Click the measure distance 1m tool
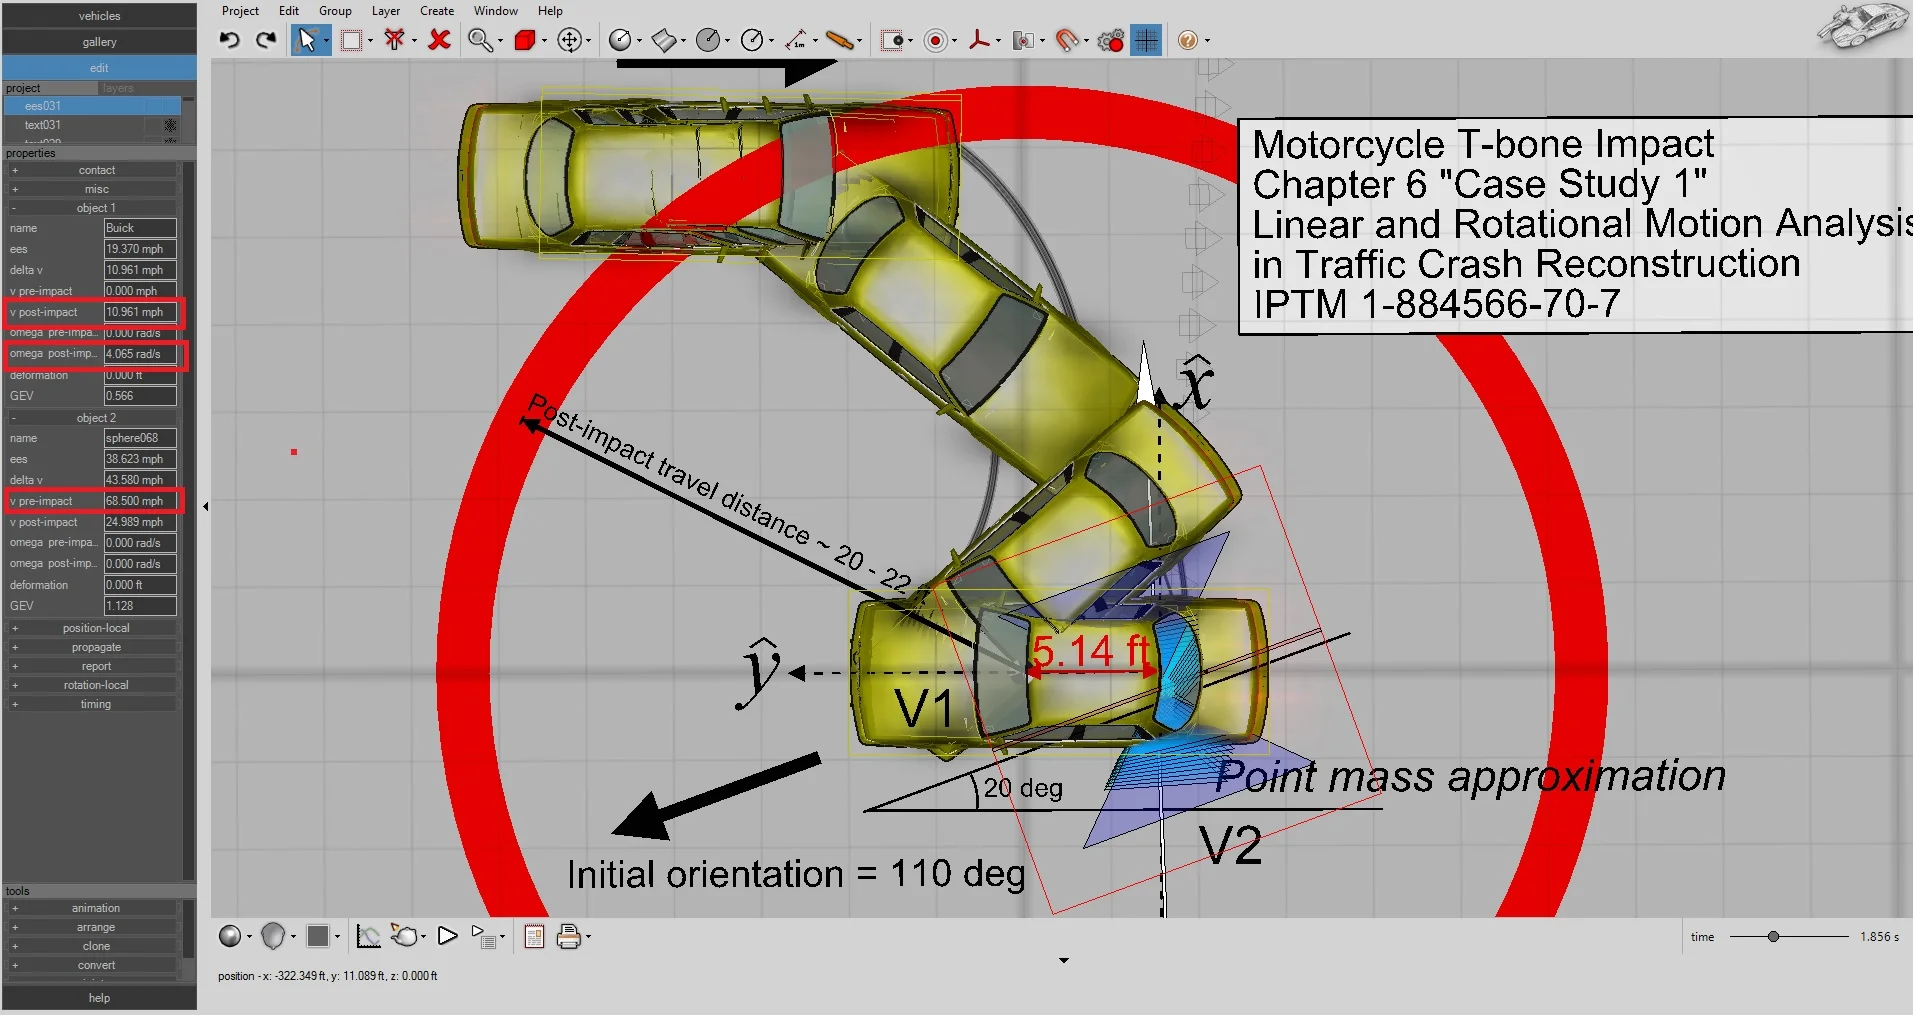The image size is (1913, 1015). (796, 40)
